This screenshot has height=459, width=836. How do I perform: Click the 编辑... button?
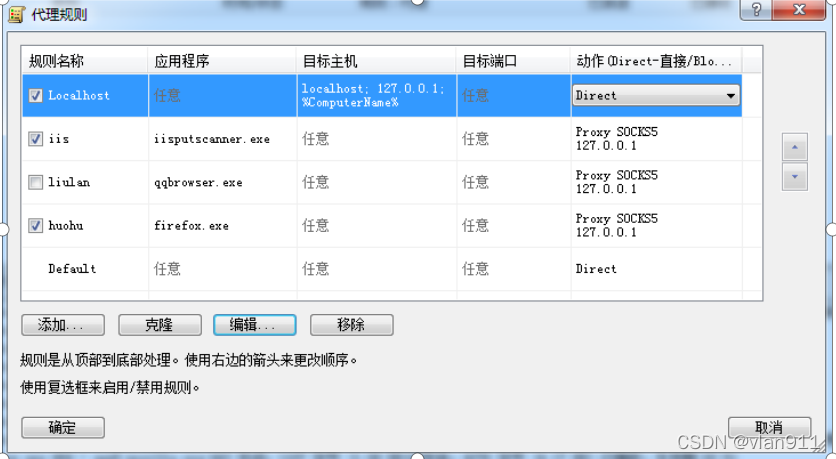coord(255,325)
